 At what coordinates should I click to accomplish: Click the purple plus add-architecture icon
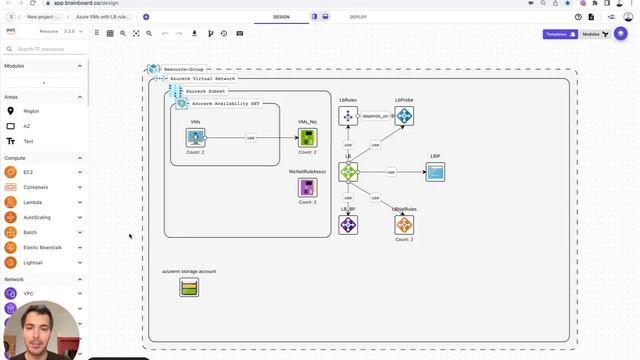(x=146, y=17)
